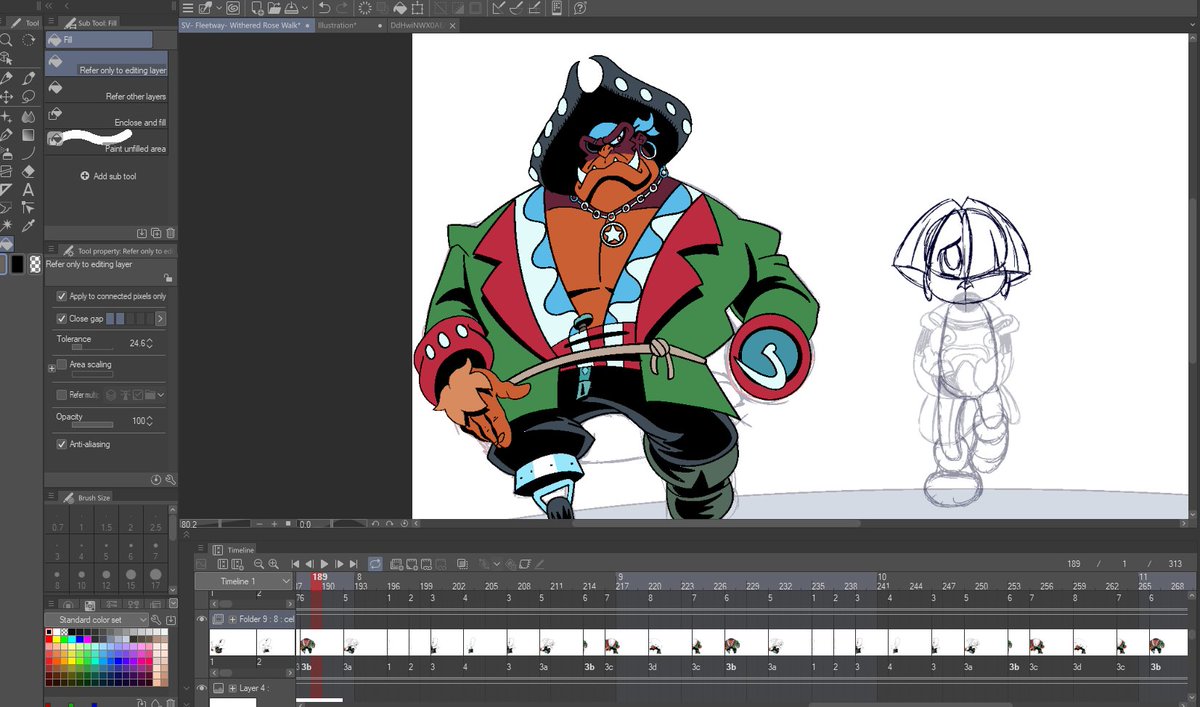Open dropdown next to new canvas icon
Image resolution: width=1200 pixels, height=707 pixels.
pyautogui.click(x=219, y=8)
